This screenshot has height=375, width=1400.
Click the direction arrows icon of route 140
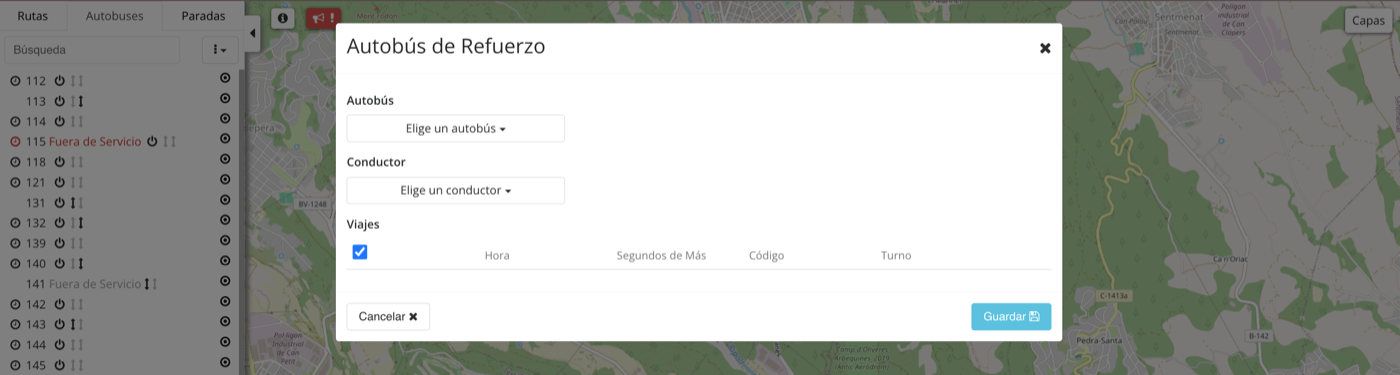point(76,264)
